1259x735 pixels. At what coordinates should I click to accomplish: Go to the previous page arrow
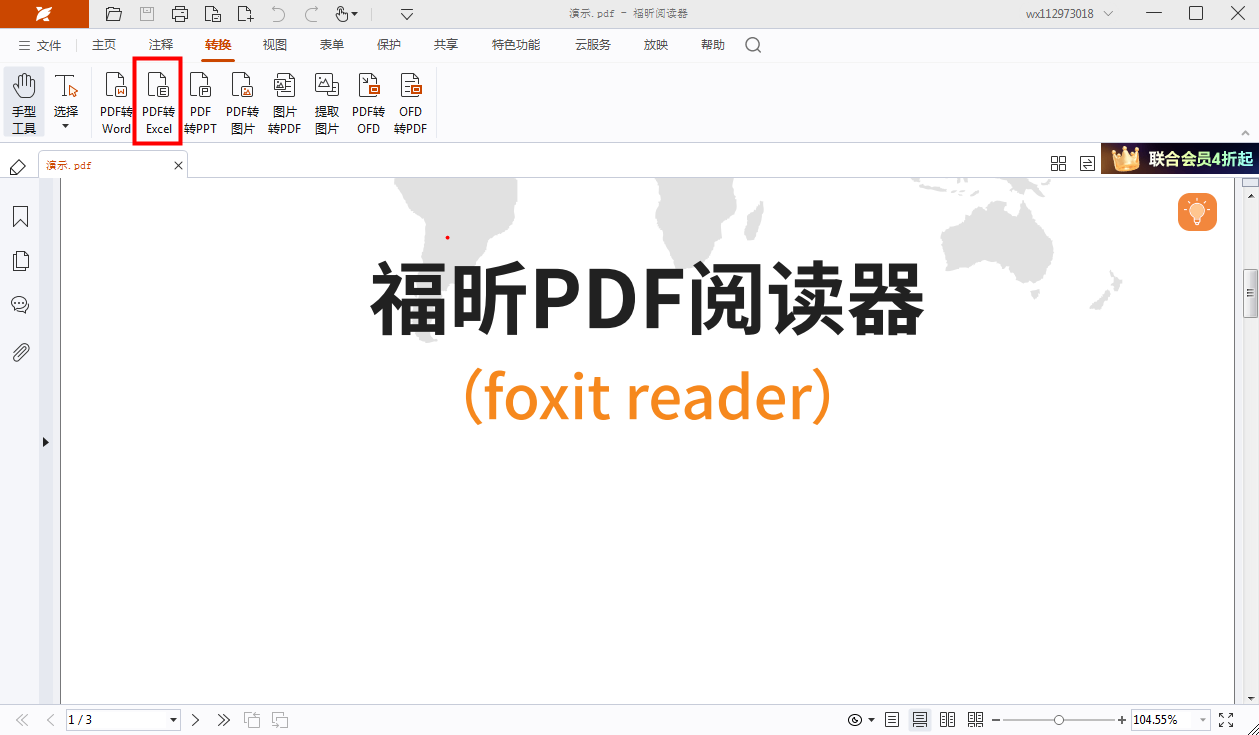50,720
